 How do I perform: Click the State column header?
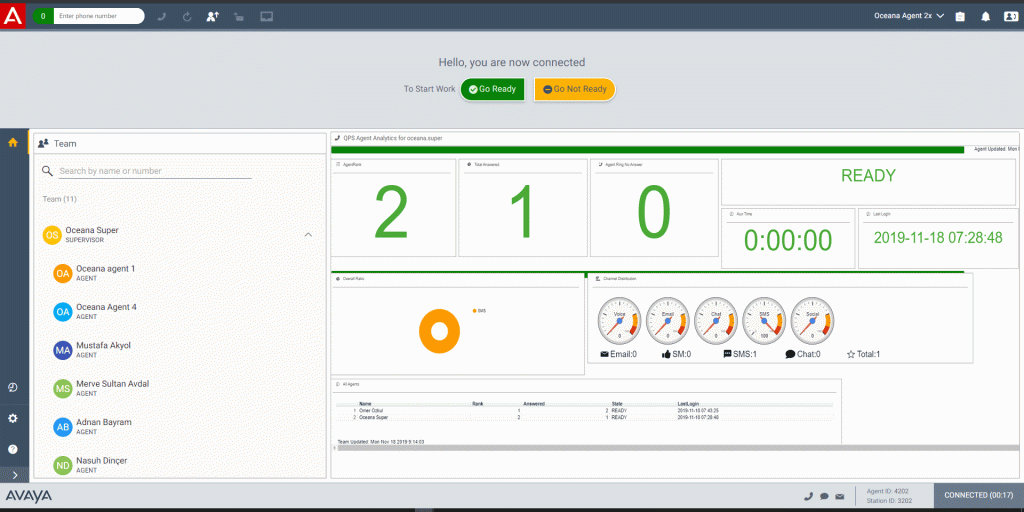tap(617, 404)
